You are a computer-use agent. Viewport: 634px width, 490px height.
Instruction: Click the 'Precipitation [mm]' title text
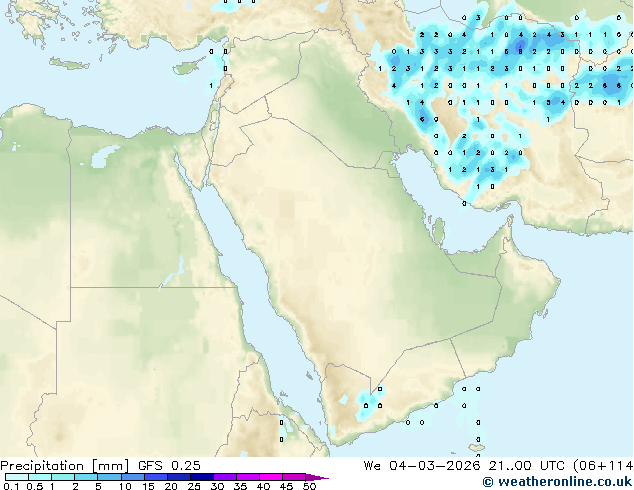click(65, 466)
